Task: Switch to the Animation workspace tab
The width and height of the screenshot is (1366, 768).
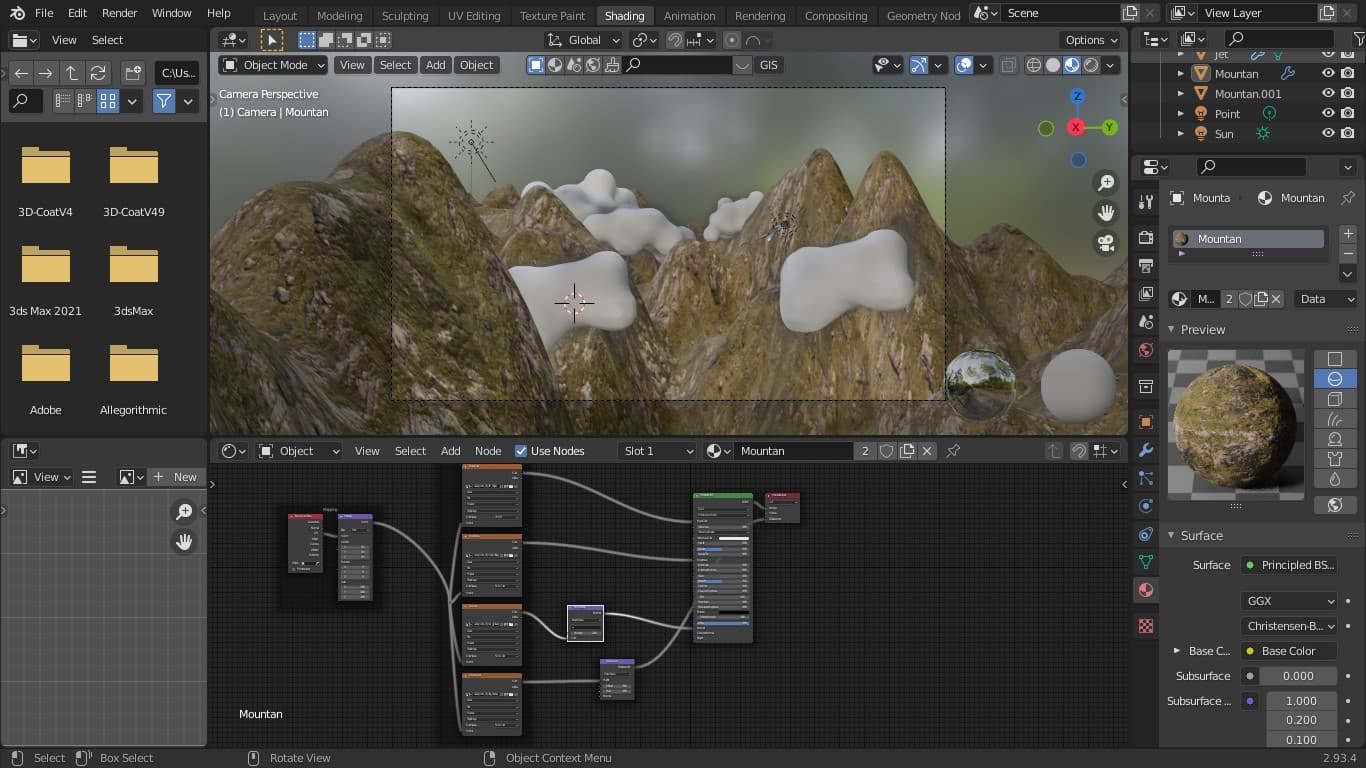Action: tap(689, 15)
